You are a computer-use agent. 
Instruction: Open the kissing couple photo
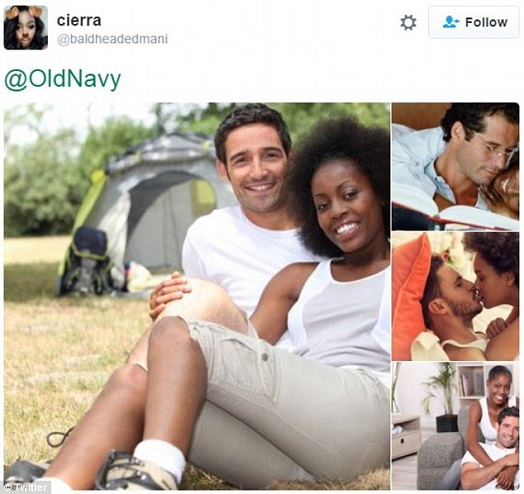pos(455,296)
